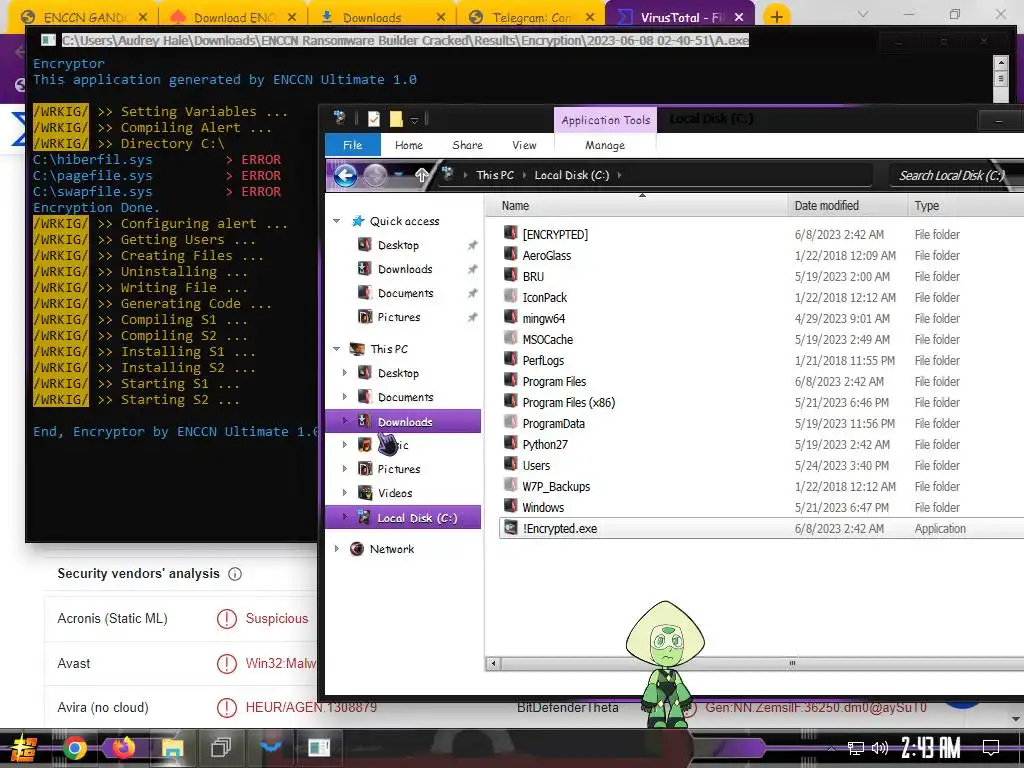Click the Explorer up-one-level arrow
1024x768 pixels.
422,175
